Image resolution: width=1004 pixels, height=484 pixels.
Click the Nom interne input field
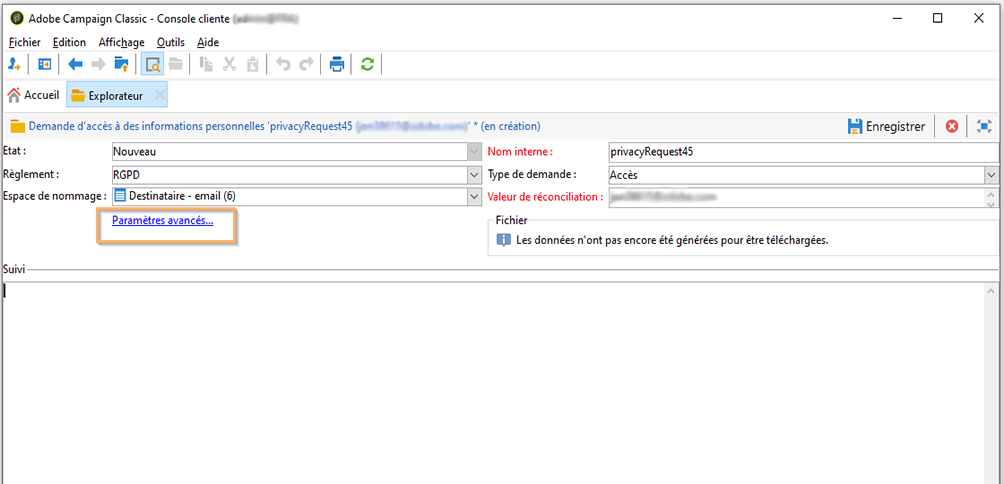tap(803, 152)
